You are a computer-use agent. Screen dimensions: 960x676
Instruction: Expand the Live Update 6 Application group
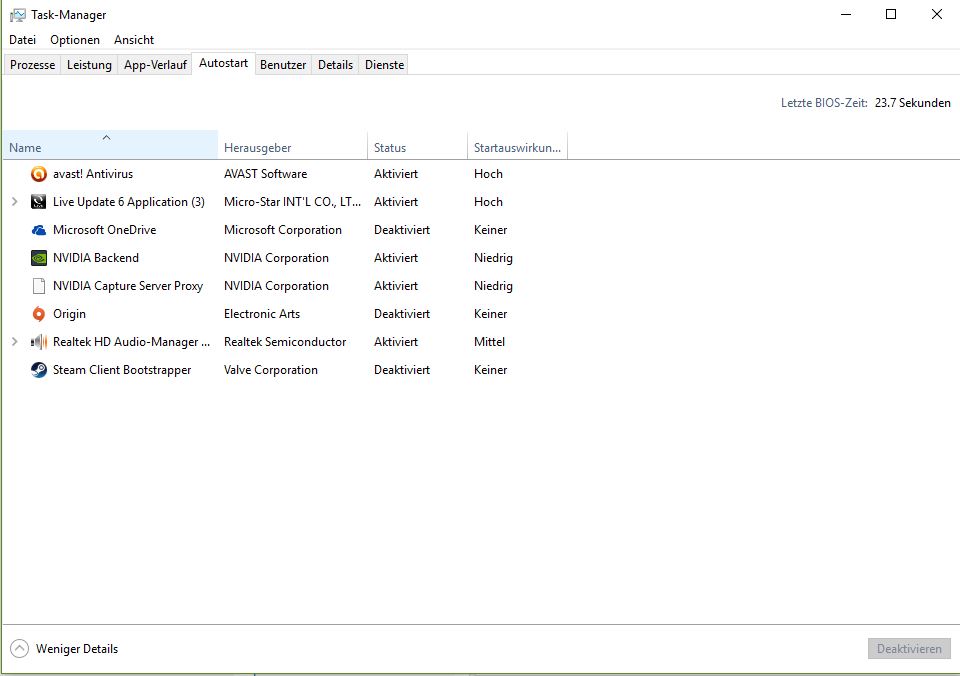point(15,201)
